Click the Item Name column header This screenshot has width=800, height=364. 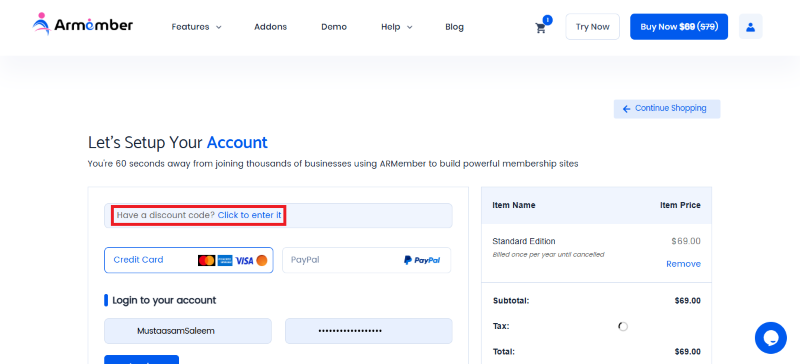(x=514, y=205)
